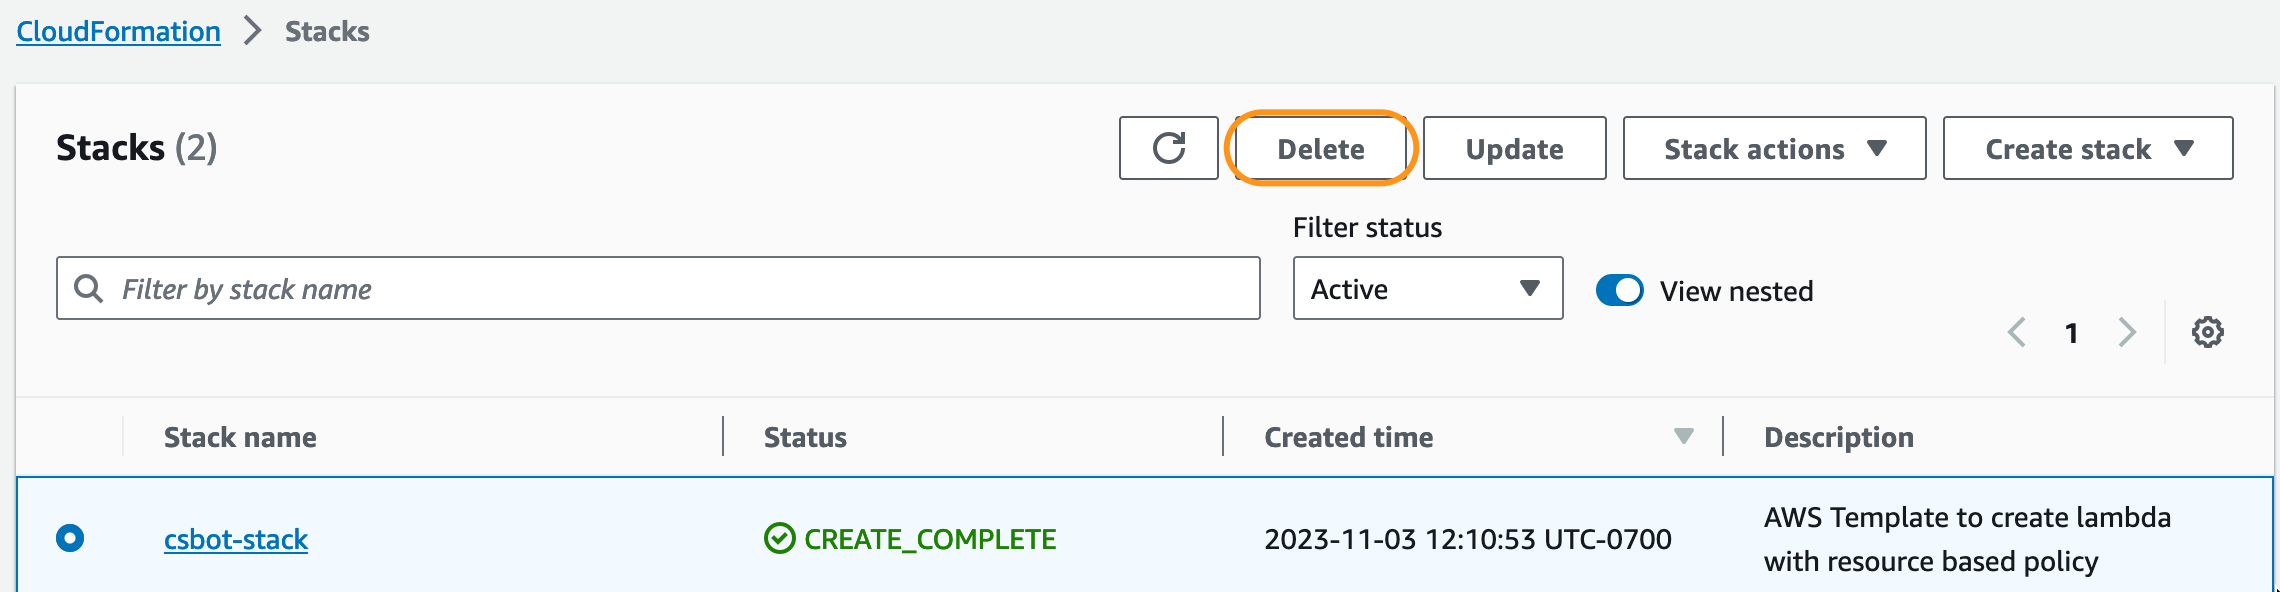The image size is (2280, 592).
Task: Click the green CREATE_COMPLETE status icon
Action: (x=780, y=538)
